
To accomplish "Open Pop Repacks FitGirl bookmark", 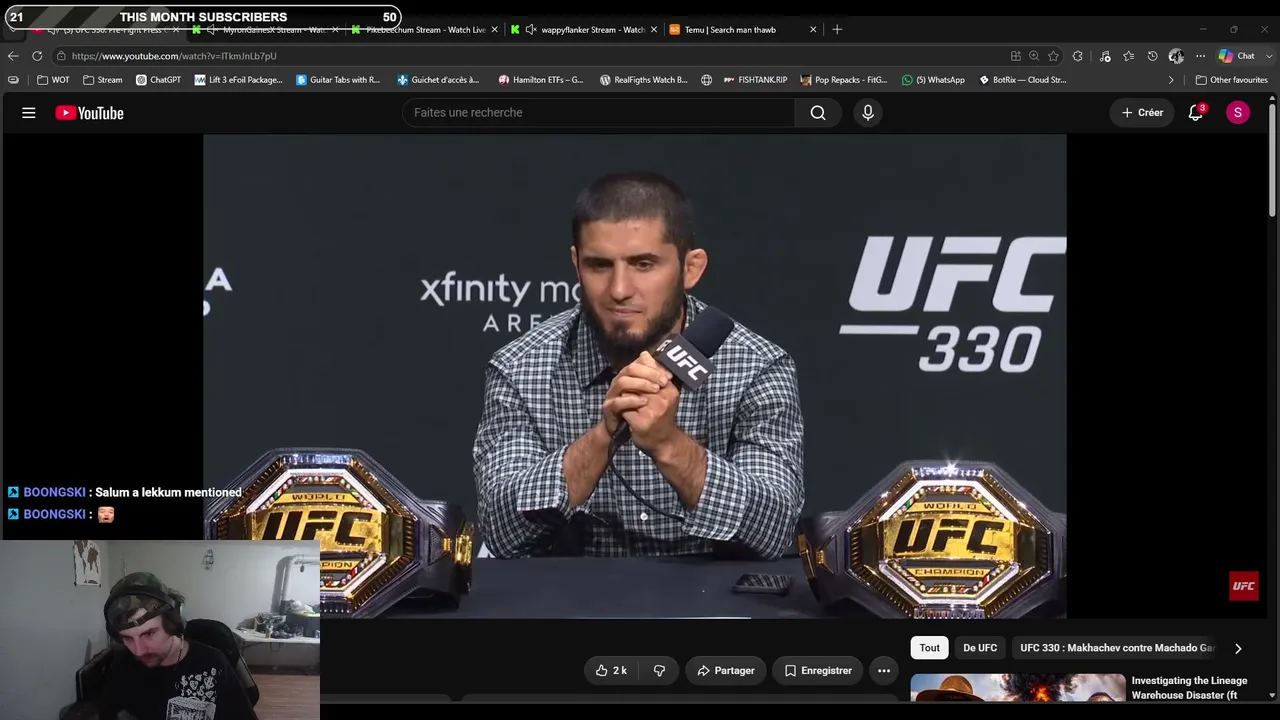I will click(844, 80).
